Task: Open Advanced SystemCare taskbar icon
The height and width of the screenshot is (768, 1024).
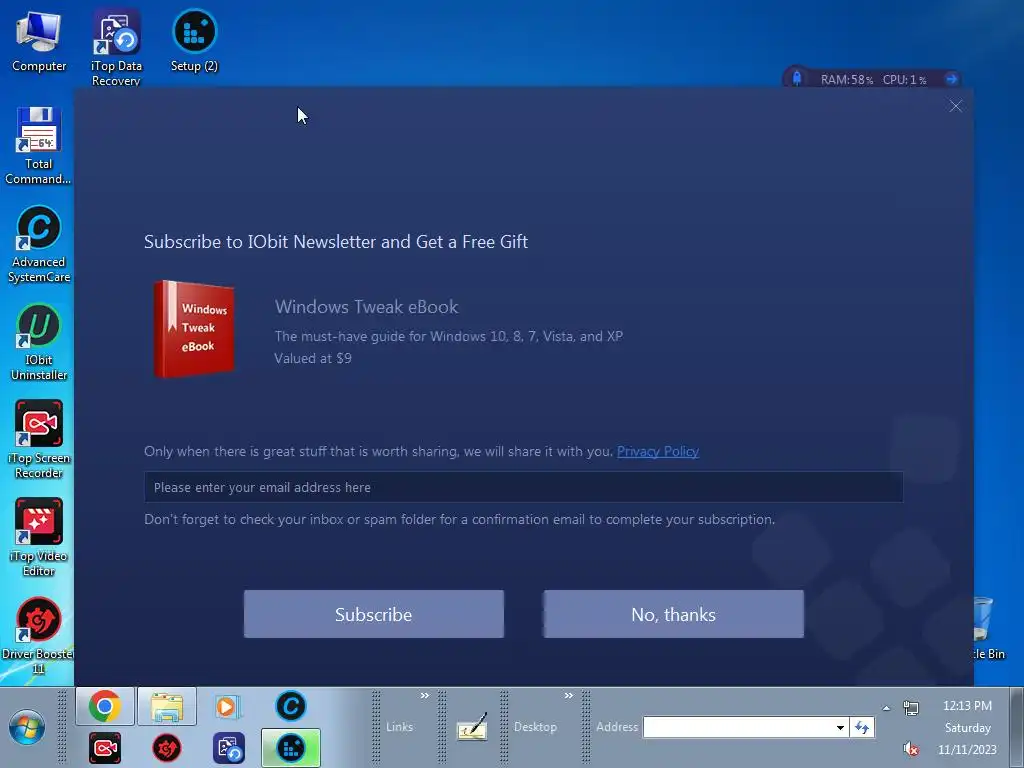Action: coord(291,706)
